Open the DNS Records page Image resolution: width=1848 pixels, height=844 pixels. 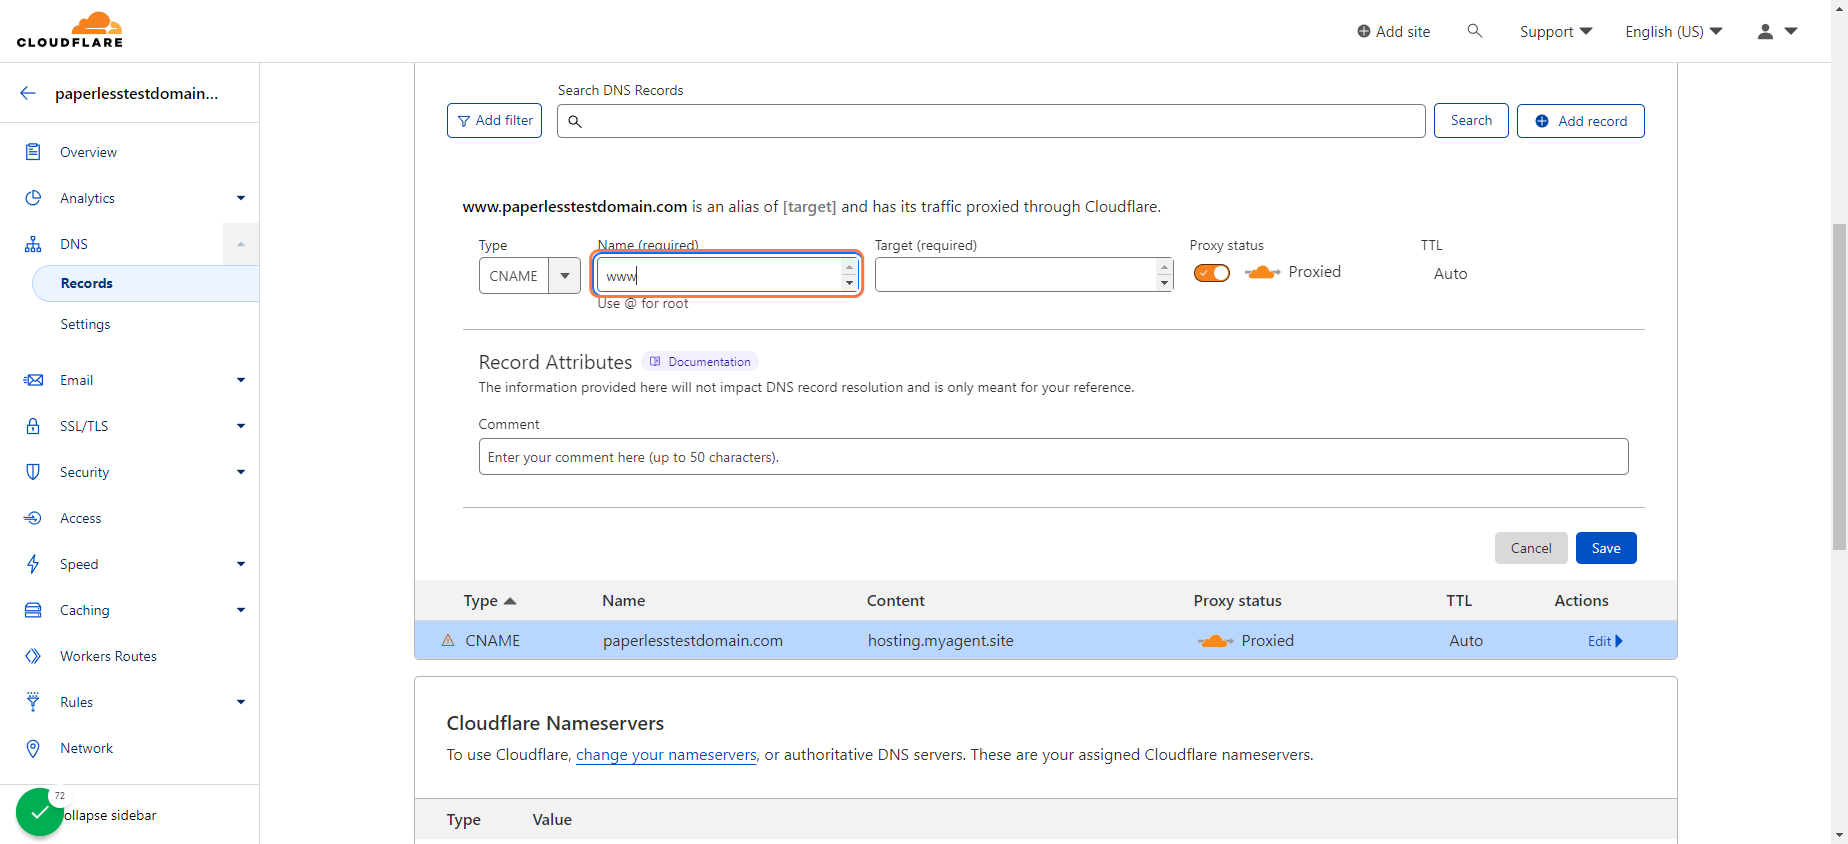tap(146, 283)
